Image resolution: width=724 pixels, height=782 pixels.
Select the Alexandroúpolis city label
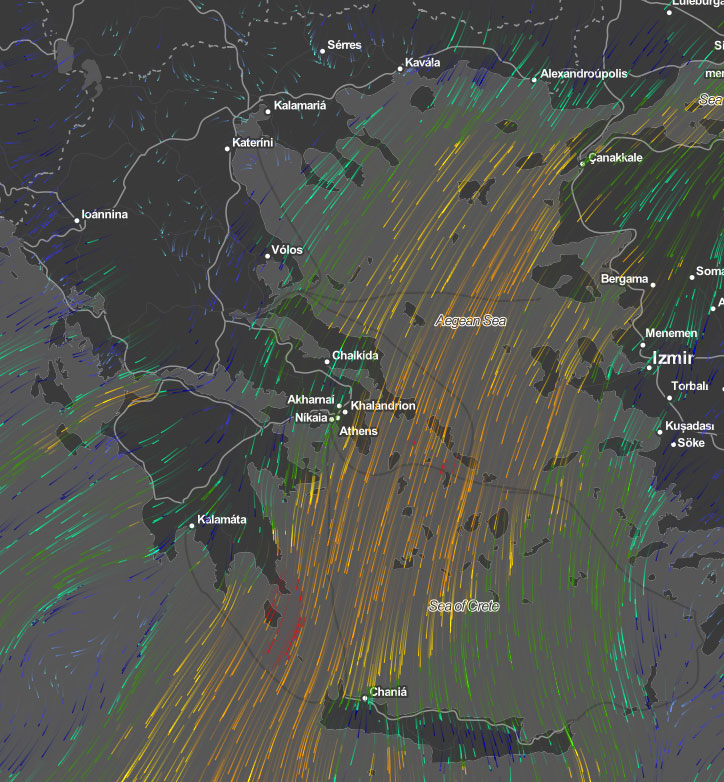[584, 74]
